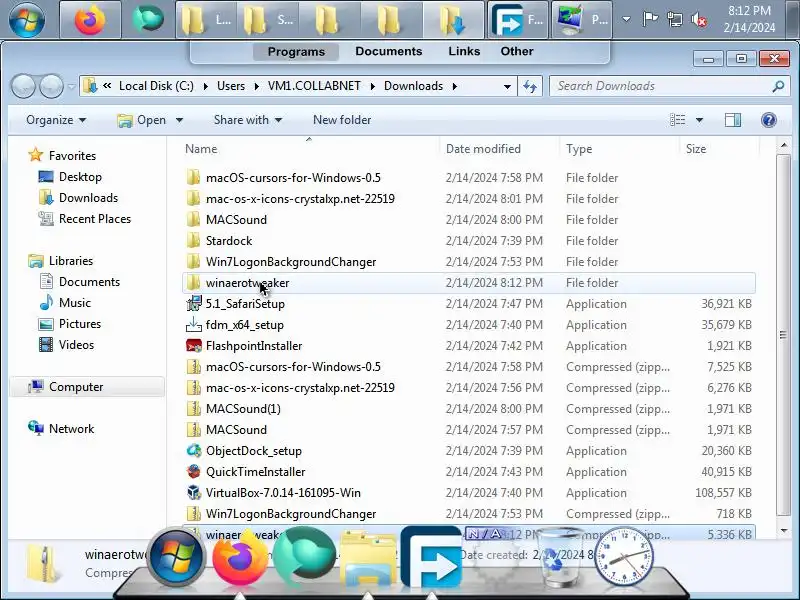Switch to the 'L...' folder window in taskbar
800x600 pixels.
pyautogui.click(x=207, y=20)
